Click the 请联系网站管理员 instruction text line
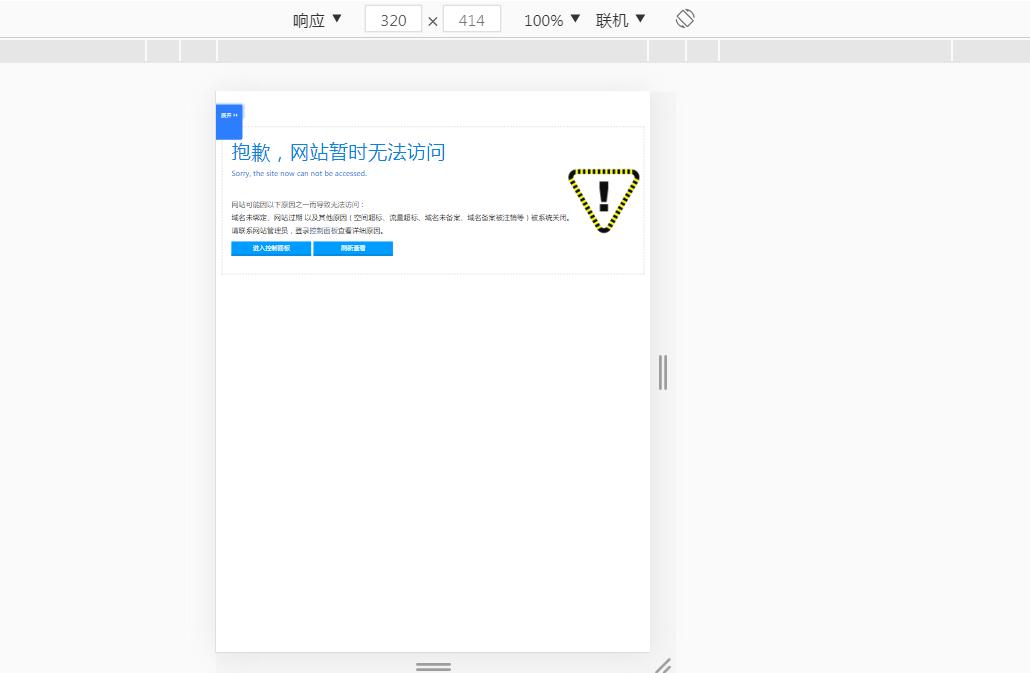This screenshot has height=673, width=1030. [307, 230]
